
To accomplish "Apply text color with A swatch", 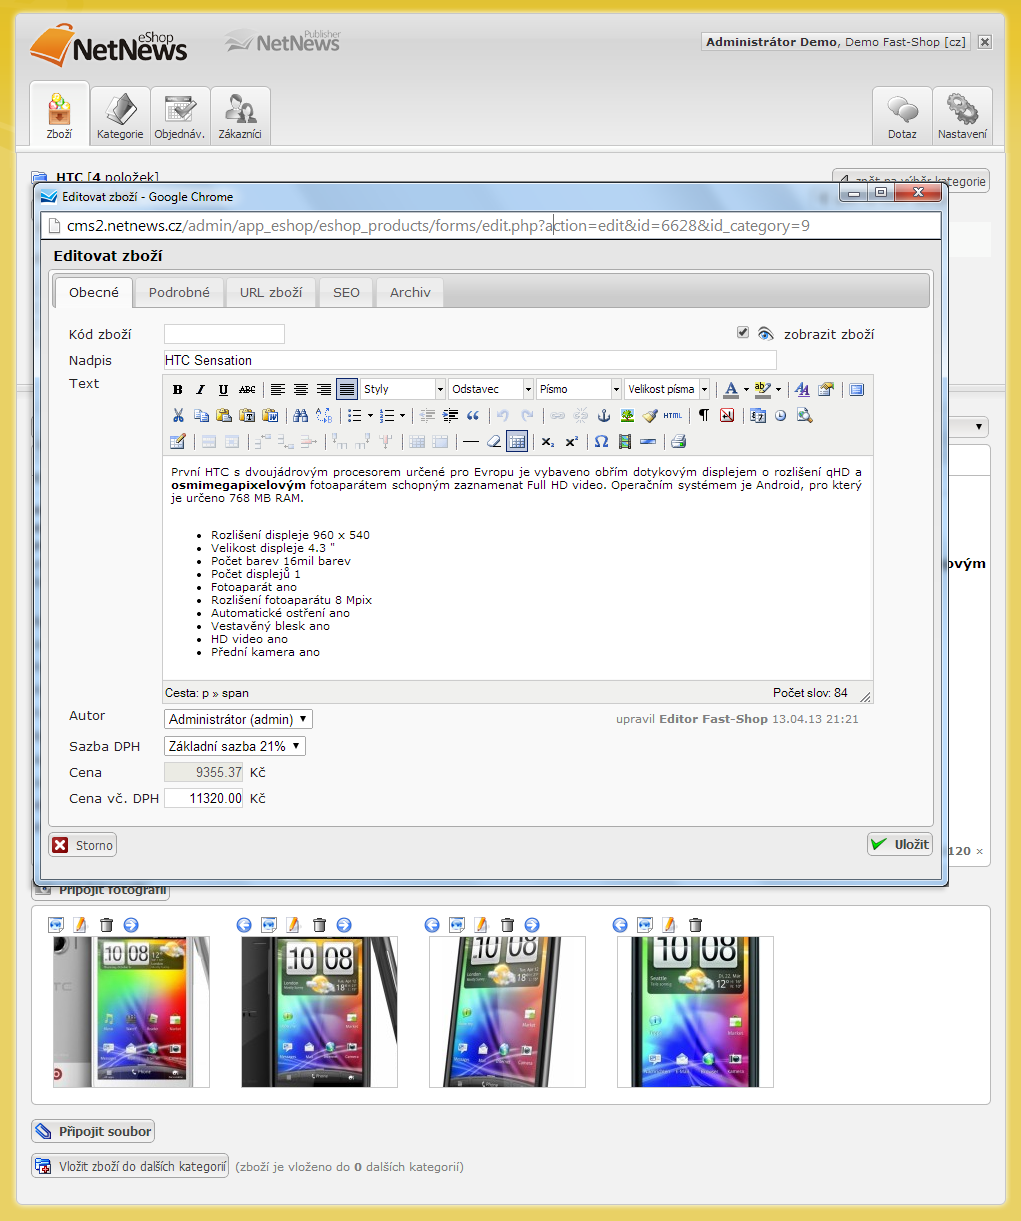I will tap(731, 389).
